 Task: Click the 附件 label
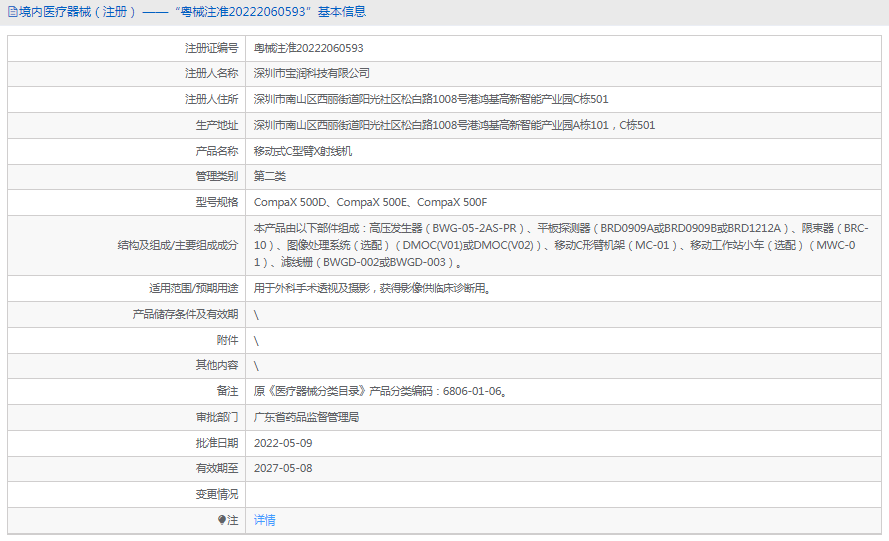pos(227,340)
